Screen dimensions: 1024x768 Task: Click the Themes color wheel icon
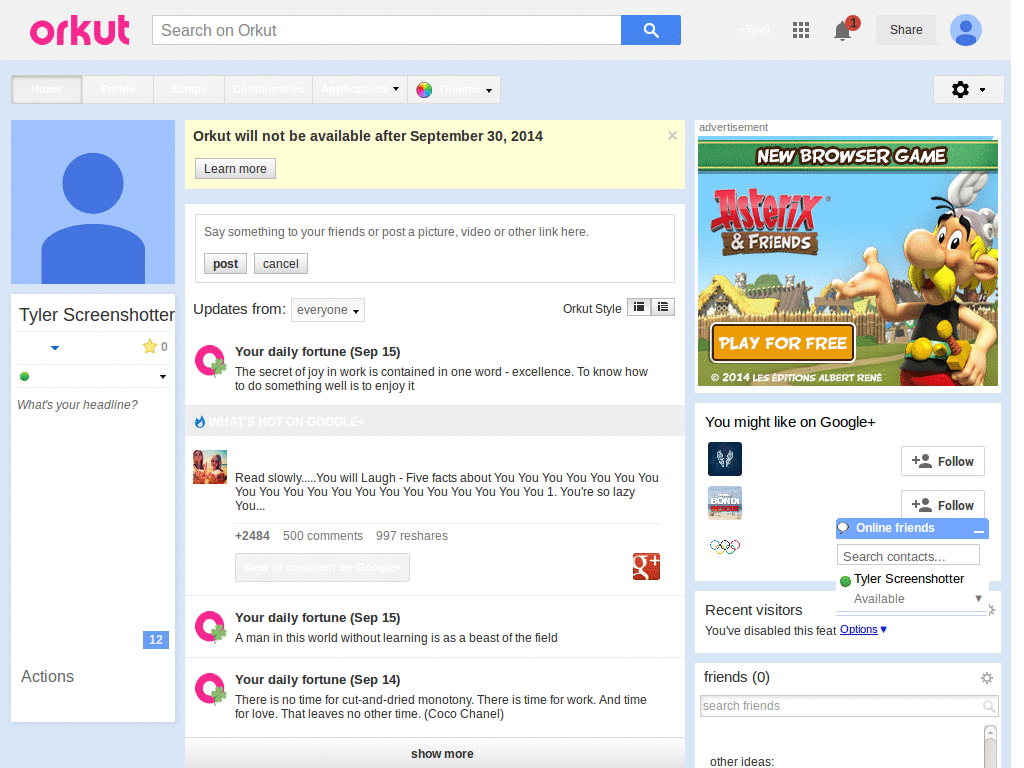[424, 90]
